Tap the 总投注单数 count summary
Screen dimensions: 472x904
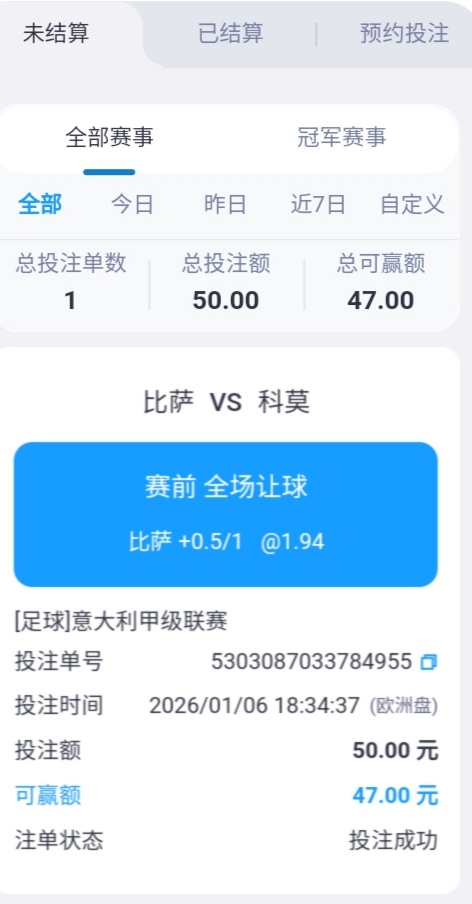(x=70, y=282)
